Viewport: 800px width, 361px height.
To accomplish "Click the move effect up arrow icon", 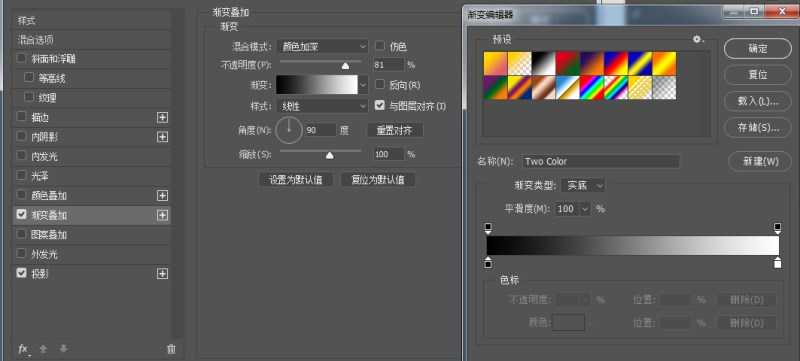I will pos(43,349).
